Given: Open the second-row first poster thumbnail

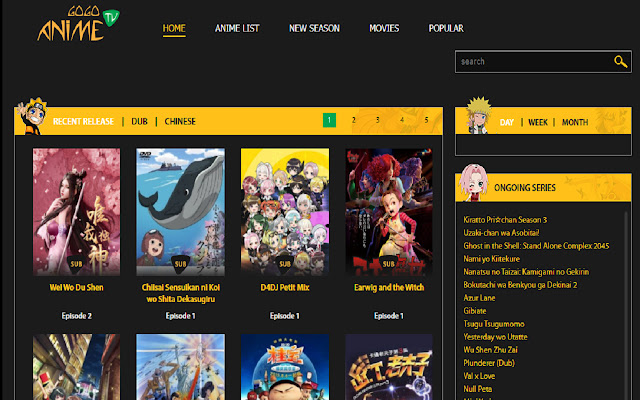Looking at the screenshot, I should click(x=76, y=367).
